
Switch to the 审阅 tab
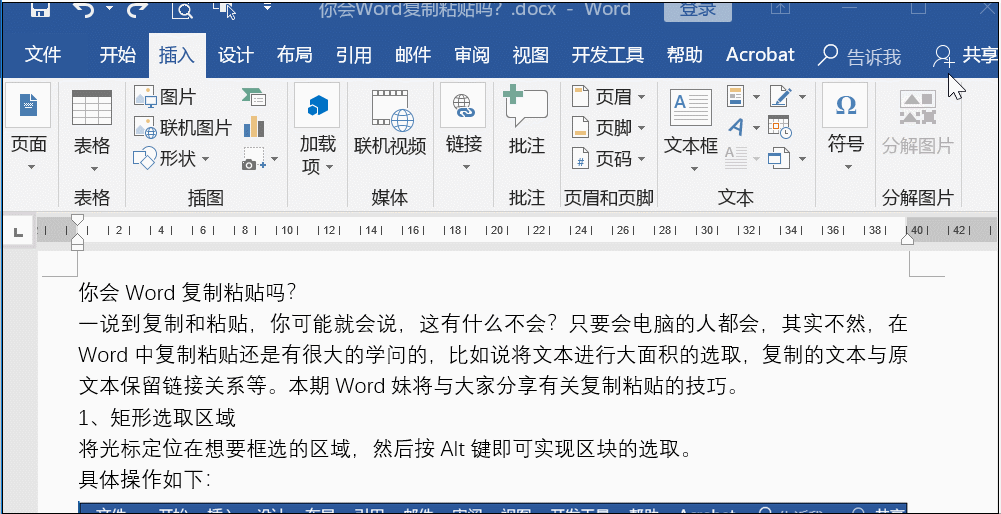point(472,55)
